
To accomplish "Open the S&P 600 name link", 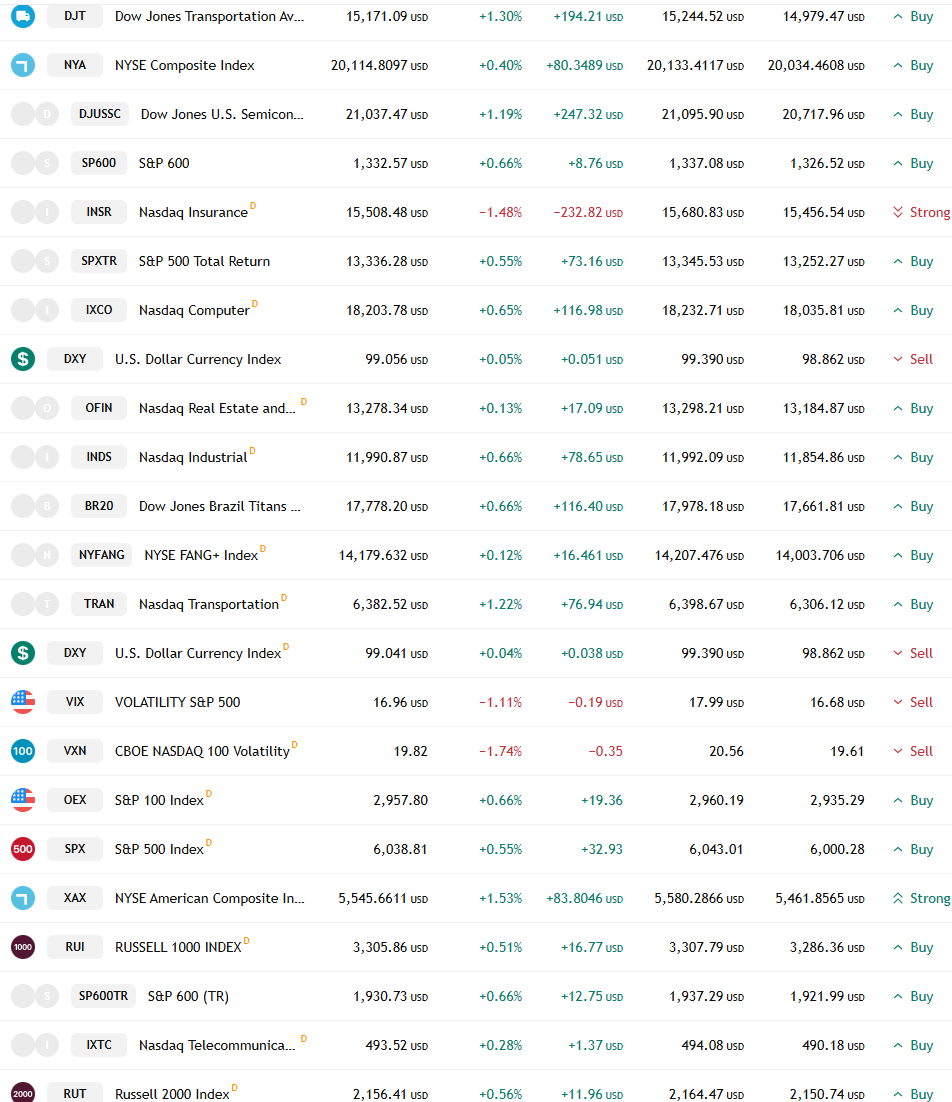I will [164, 163].
